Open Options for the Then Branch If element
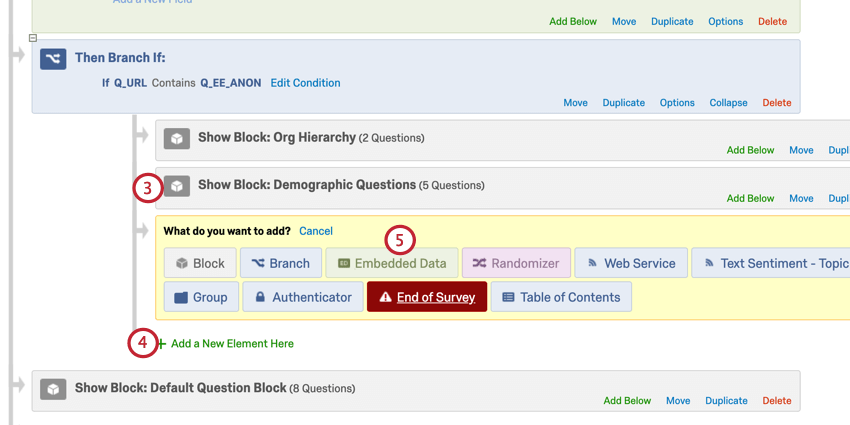Viewport: 850px width, 425px height. (677, 102)
